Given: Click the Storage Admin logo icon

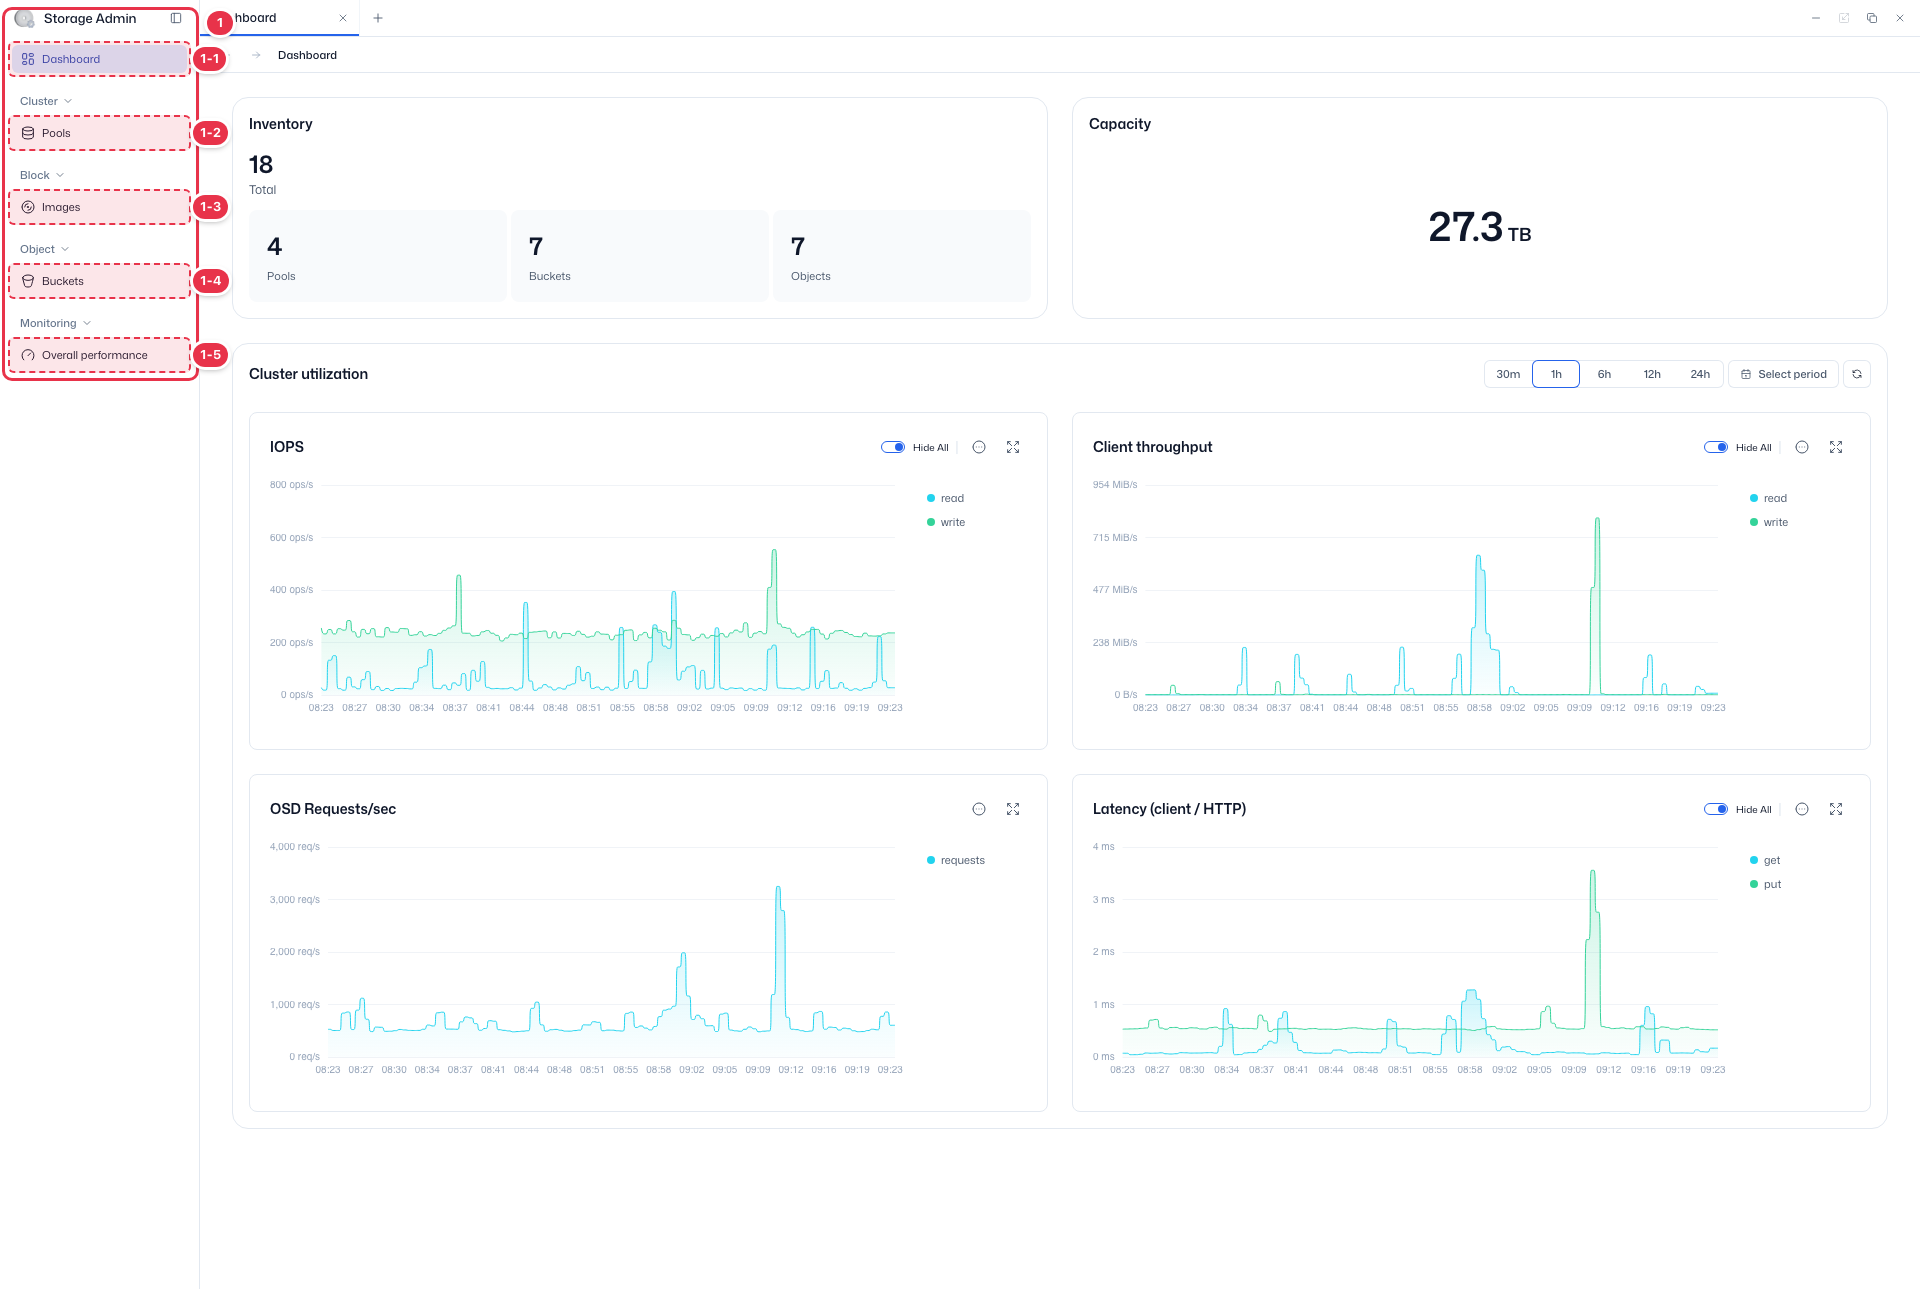Looking at the screenshot, I should [25, 18].
